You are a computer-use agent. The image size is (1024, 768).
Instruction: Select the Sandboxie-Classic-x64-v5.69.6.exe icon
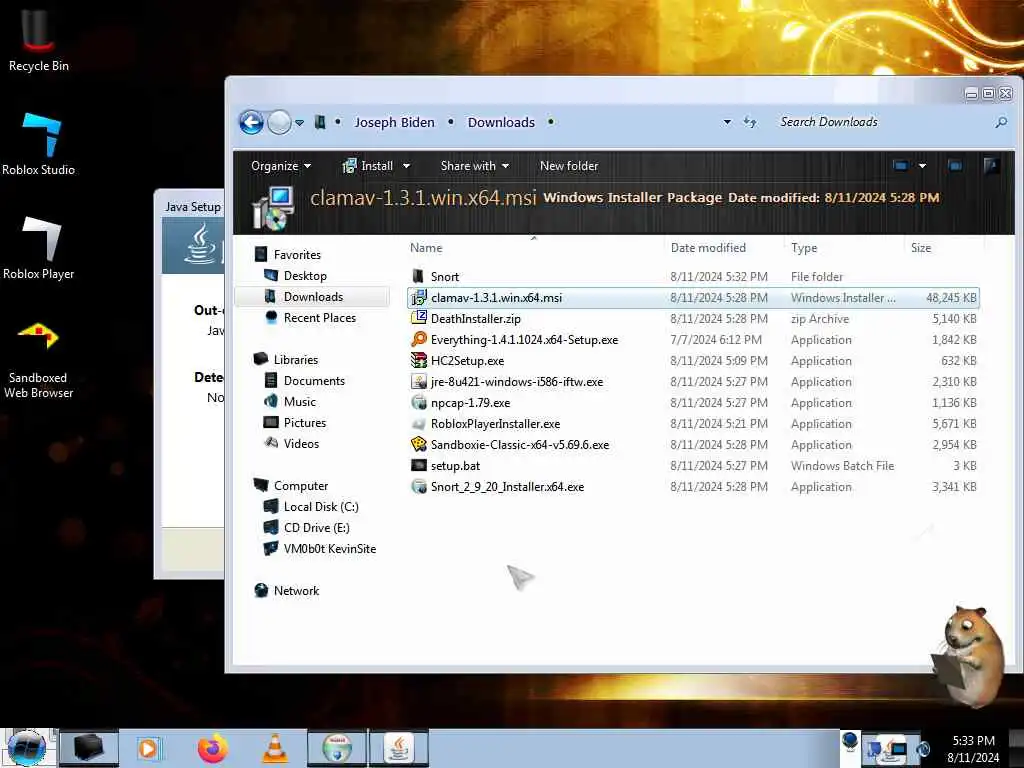coord(419,444)
